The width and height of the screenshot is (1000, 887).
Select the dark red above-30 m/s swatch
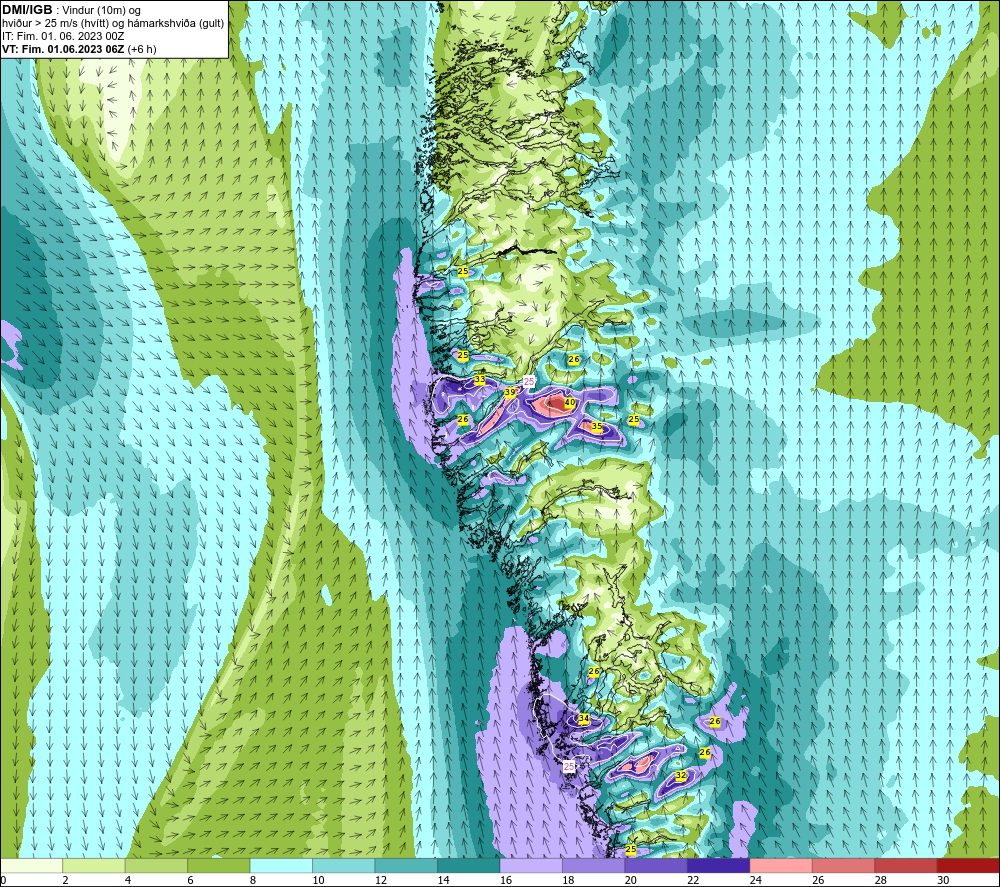point(969,865)
